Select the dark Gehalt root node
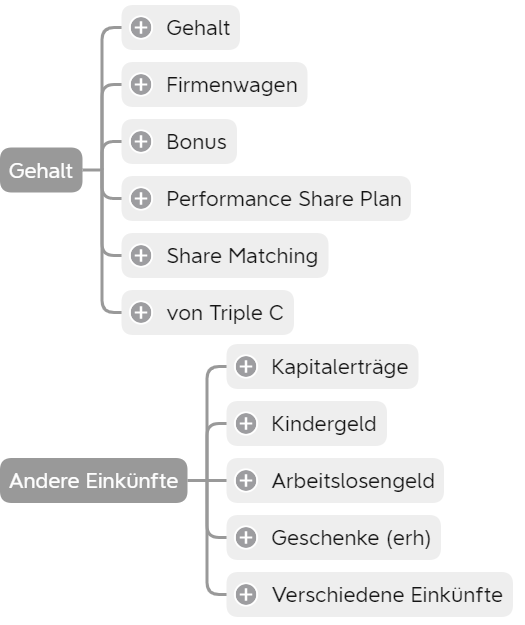 [x=41, y=170]
